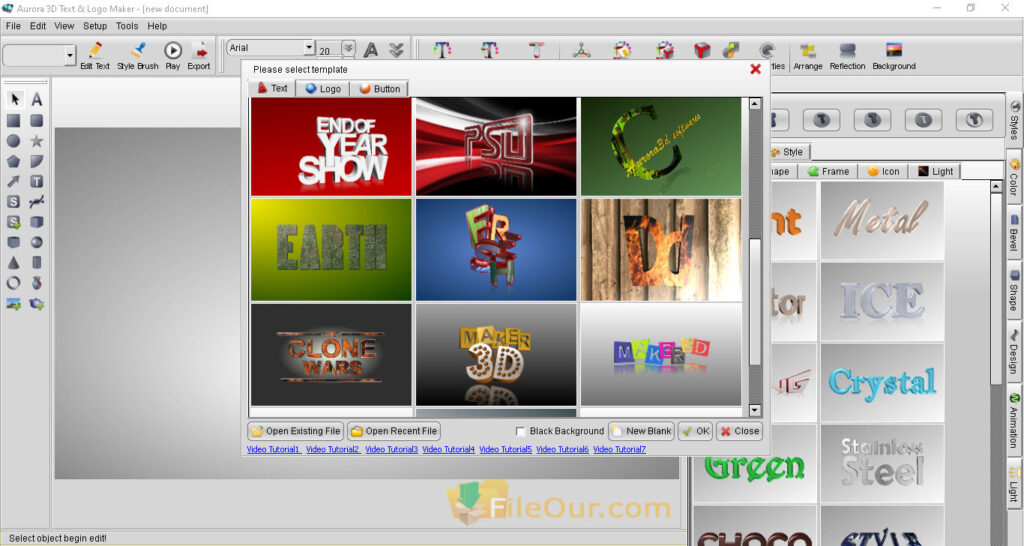Image resolution: width=1024 pixels, height=546 pixels.
Task: Select the cone shape tool
Action: (13, 263)
